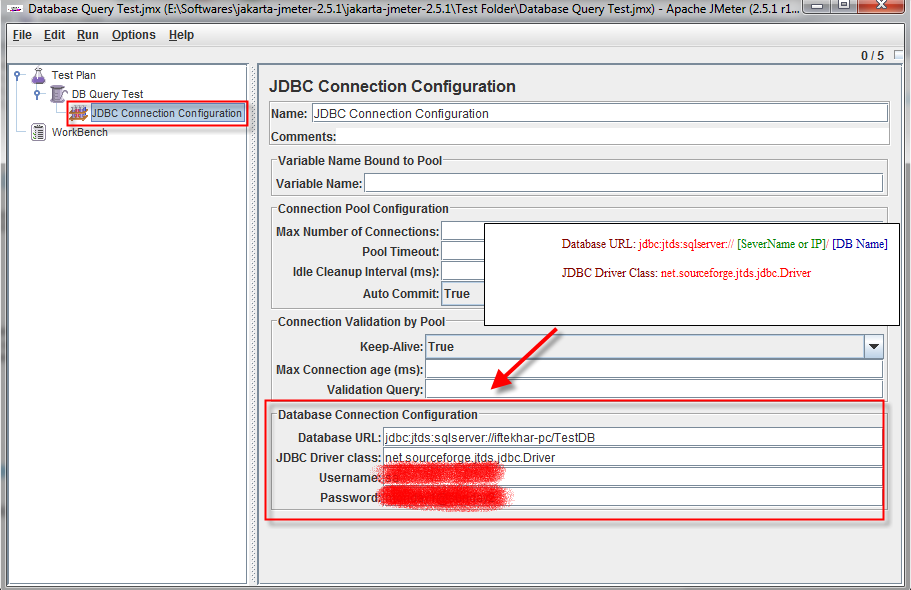Click the Pool Timeout field
Screen dimensions: 911x590
coord(463,252)
